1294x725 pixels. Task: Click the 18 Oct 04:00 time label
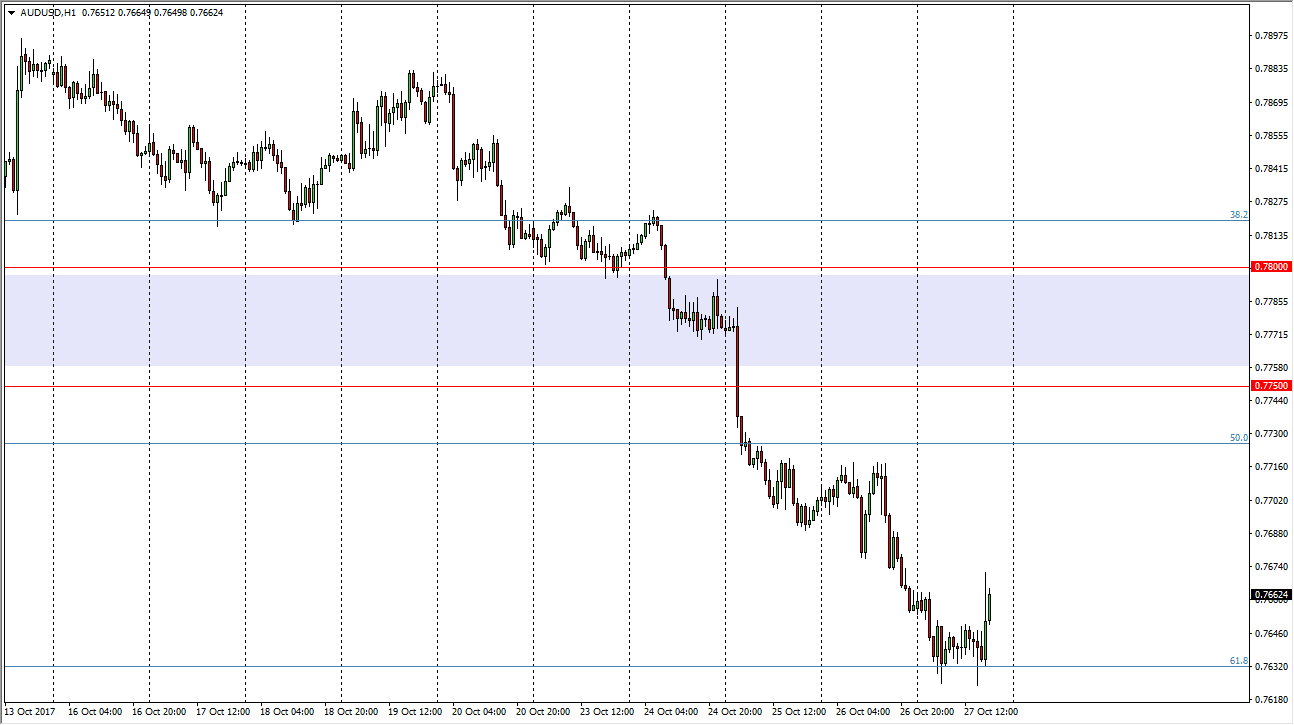tap(285, 712)
